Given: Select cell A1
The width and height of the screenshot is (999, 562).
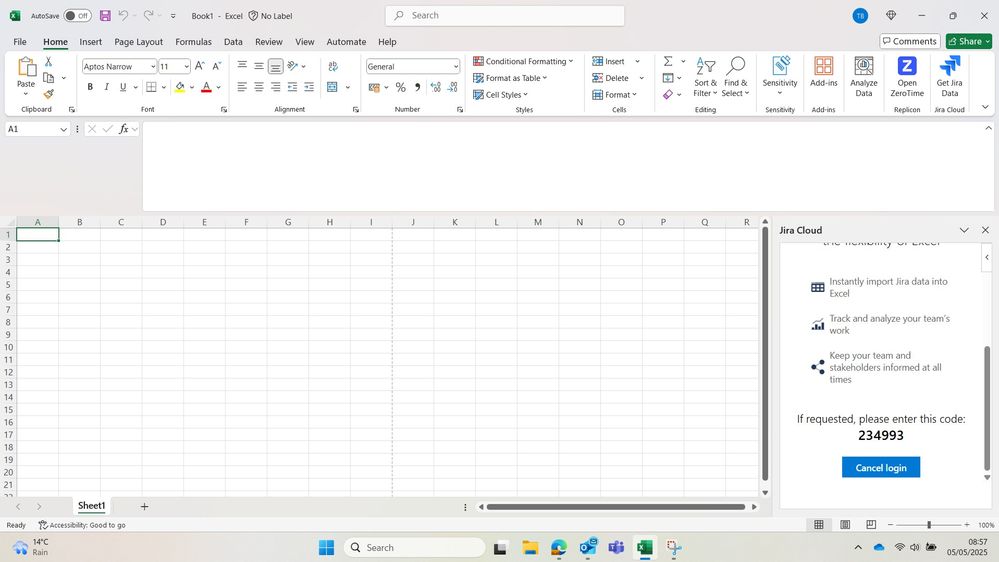Looking at the screenshot, I should pos(38,234).
